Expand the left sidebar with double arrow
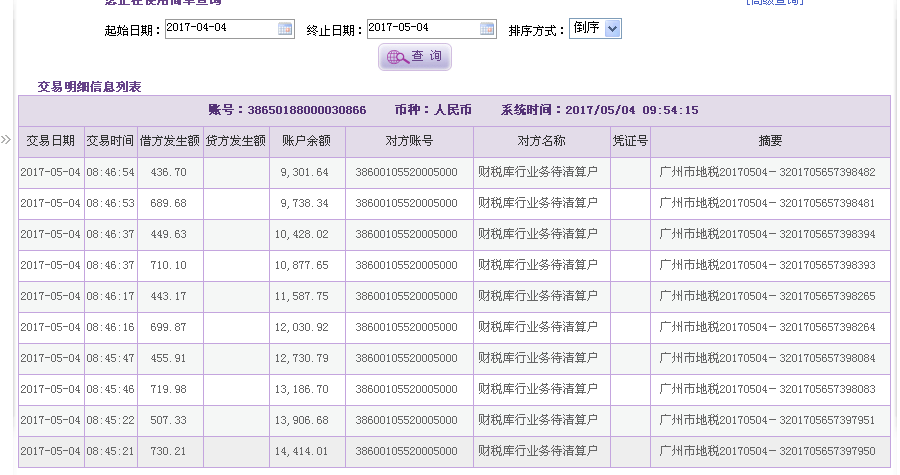The height and width of the screenshot is (475, 900). click(x=6, y=139)
